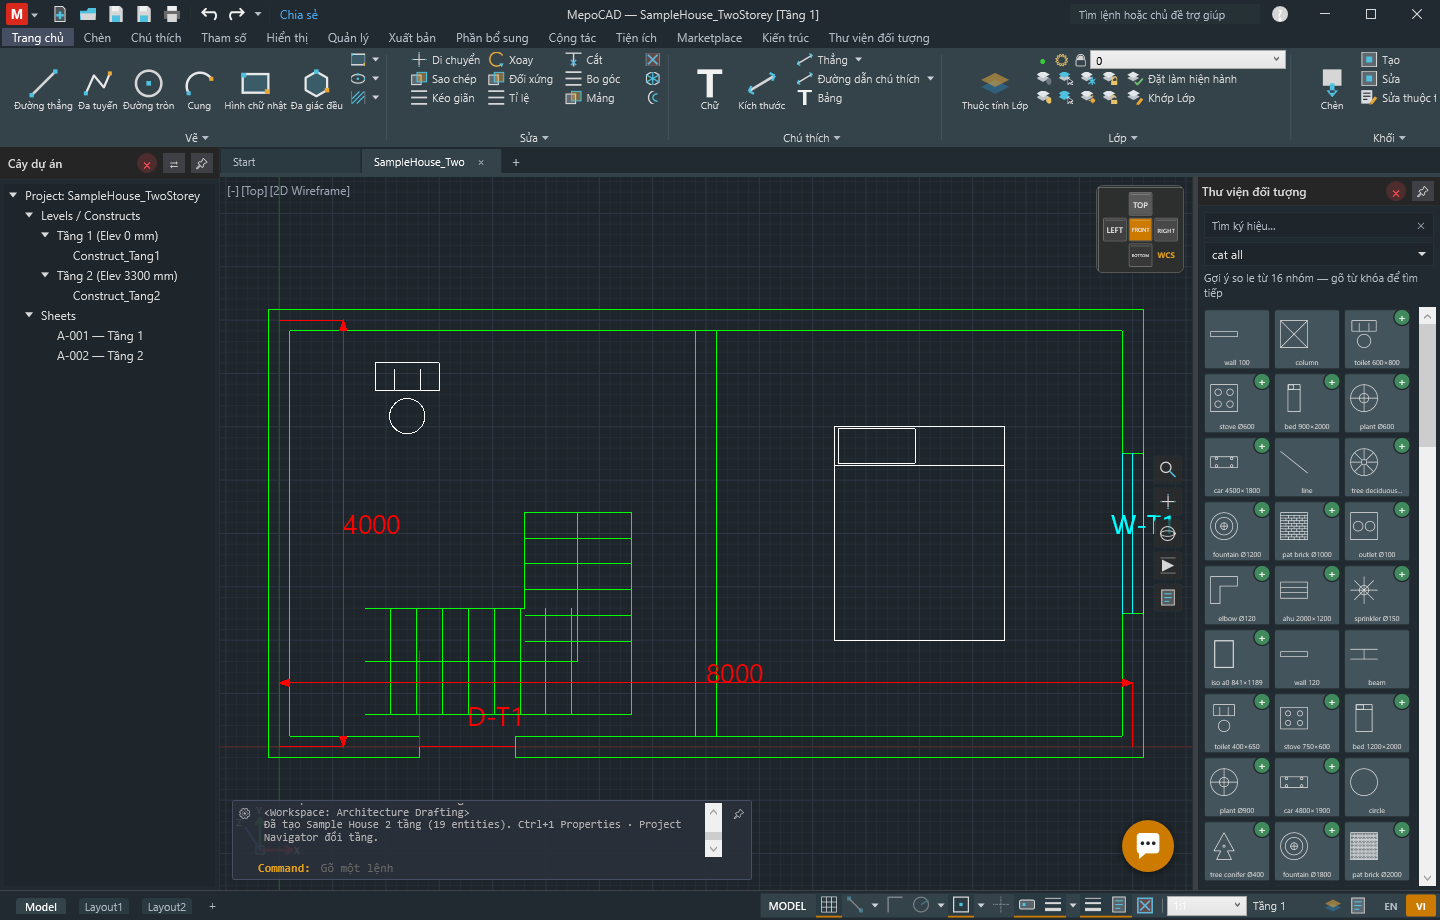Click the zoom magnifier in navigation bar
The height and width of the screenshot is (920, 1440).
tap(1167, 469)
